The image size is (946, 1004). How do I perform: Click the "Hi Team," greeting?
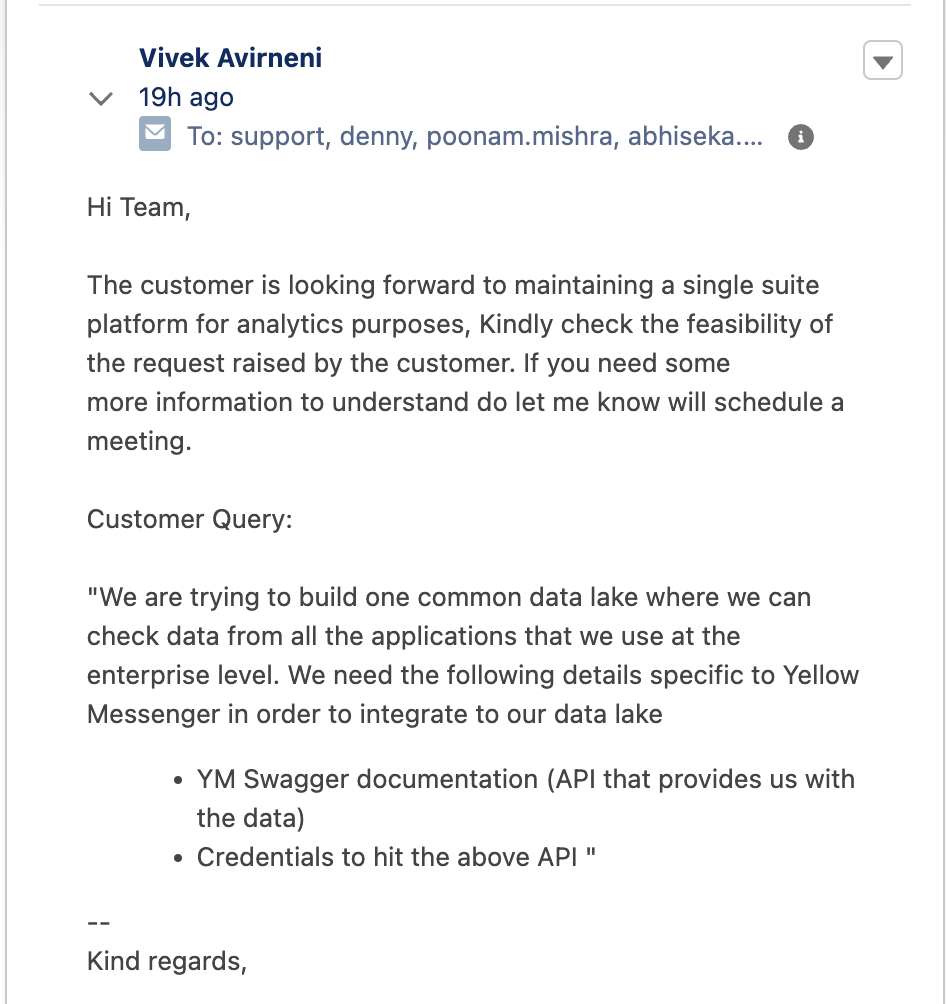point(138,208)
